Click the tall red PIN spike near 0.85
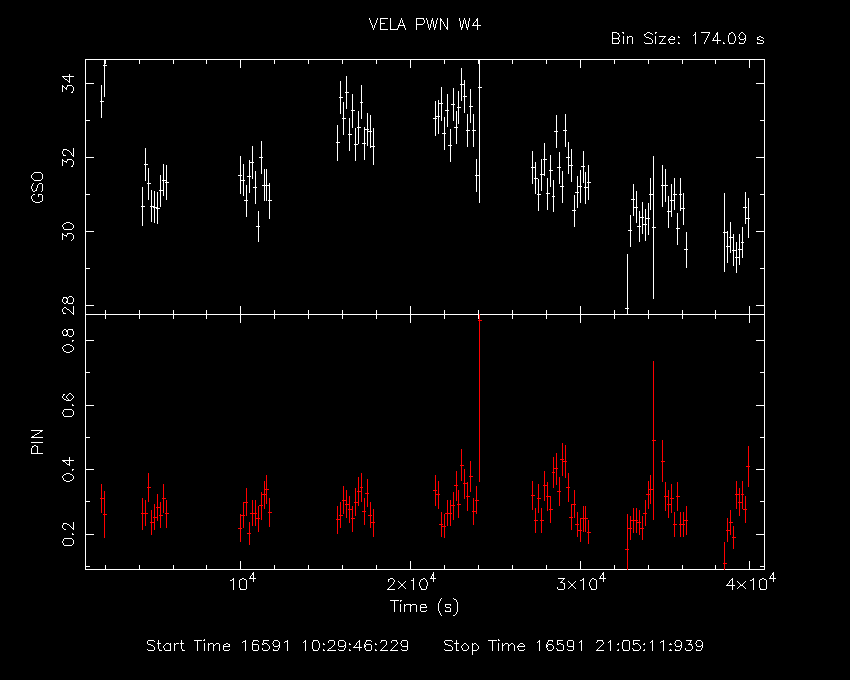Image resolution: width=850 pixels, height=680 pixels. pyautogui.click(x=479, y=399)
